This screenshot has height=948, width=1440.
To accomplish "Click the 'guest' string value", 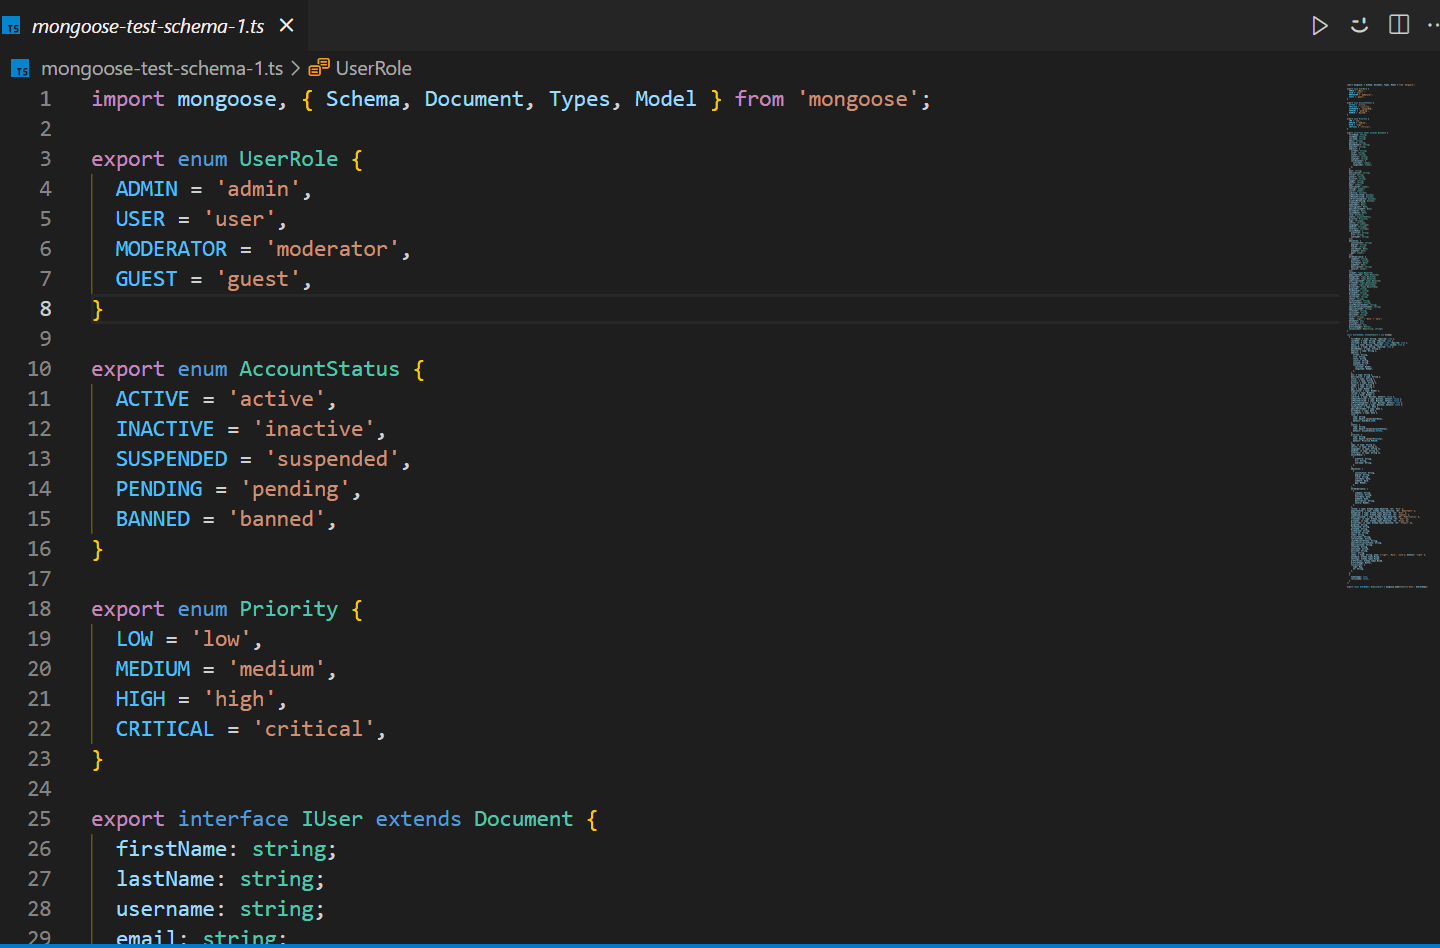I will click(x=258, y=279).
